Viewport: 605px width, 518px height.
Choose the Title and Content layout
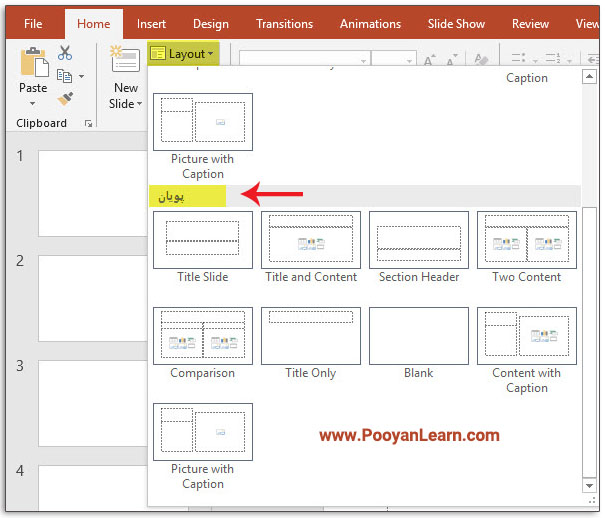point(311,248)
